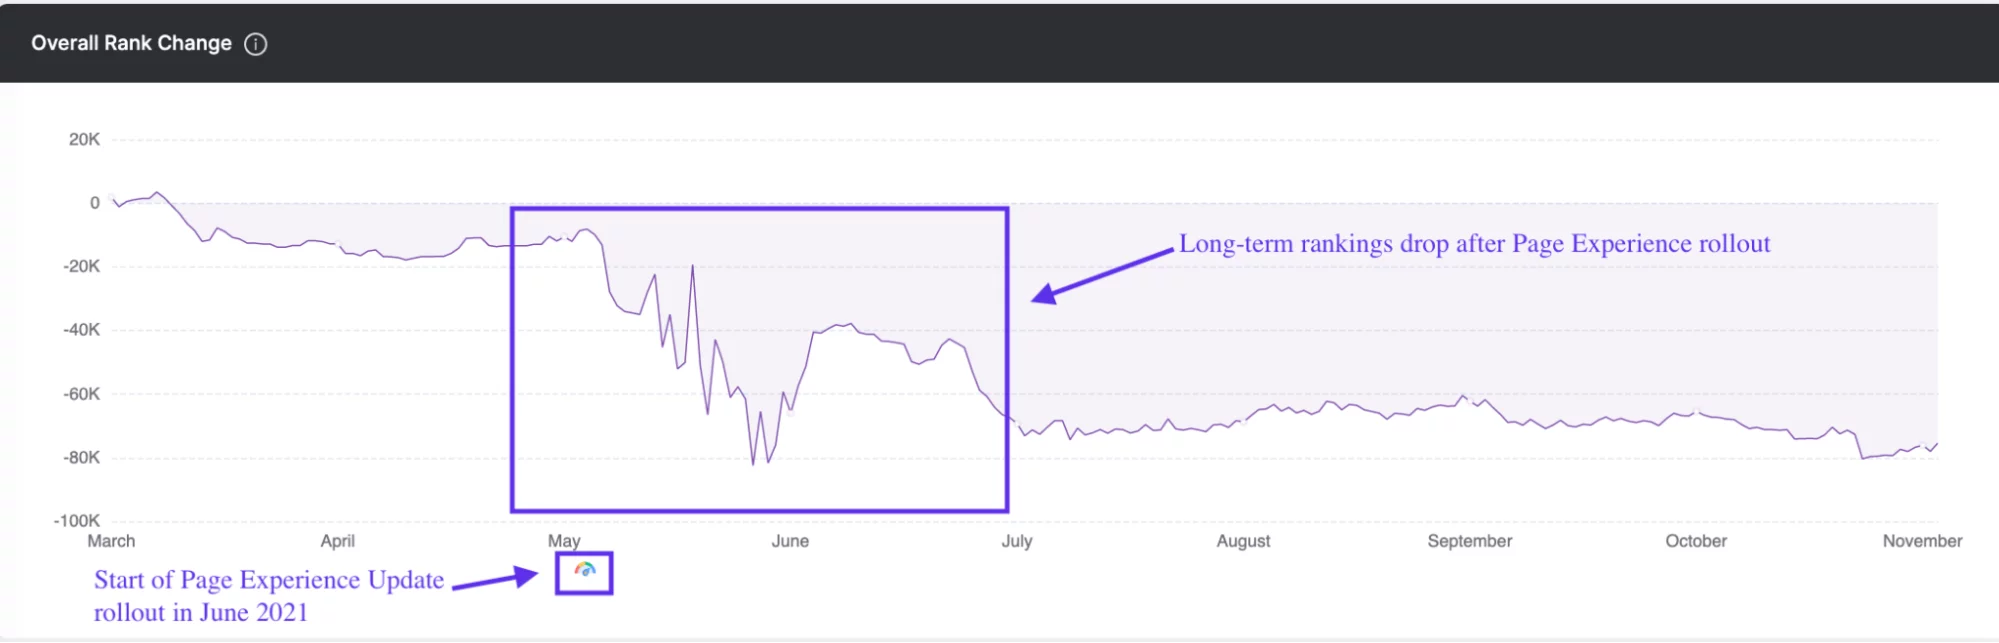Click the info icon beside Overall Rank Change
This screenshot has width=1999, height=643.
tap(256, 44)
